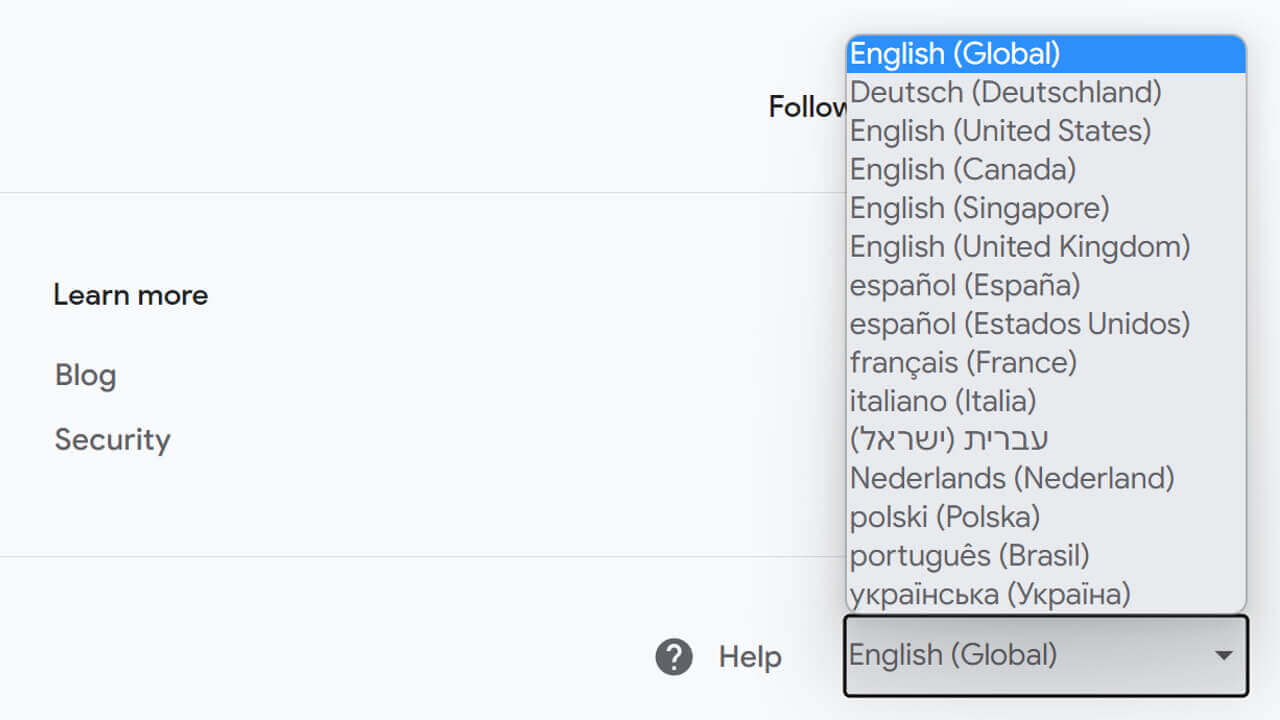Select français (France) language
The image size is (1280, 720).
(962, 362)
